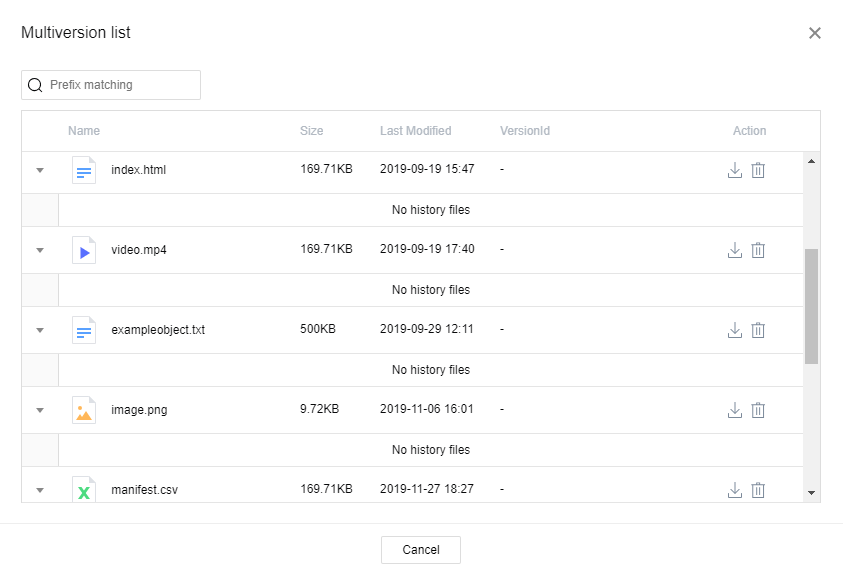Delete the video.mp4 file
Image resolution: width=843 pixels, height=574 pixels.
(758, 250)
